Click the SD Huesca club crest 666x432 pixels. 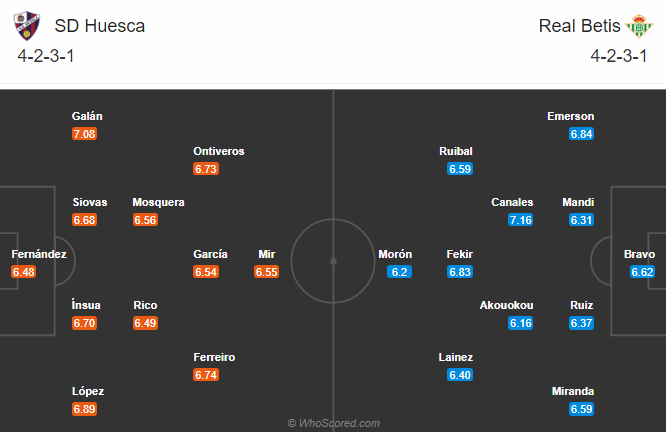coord(31,25)
